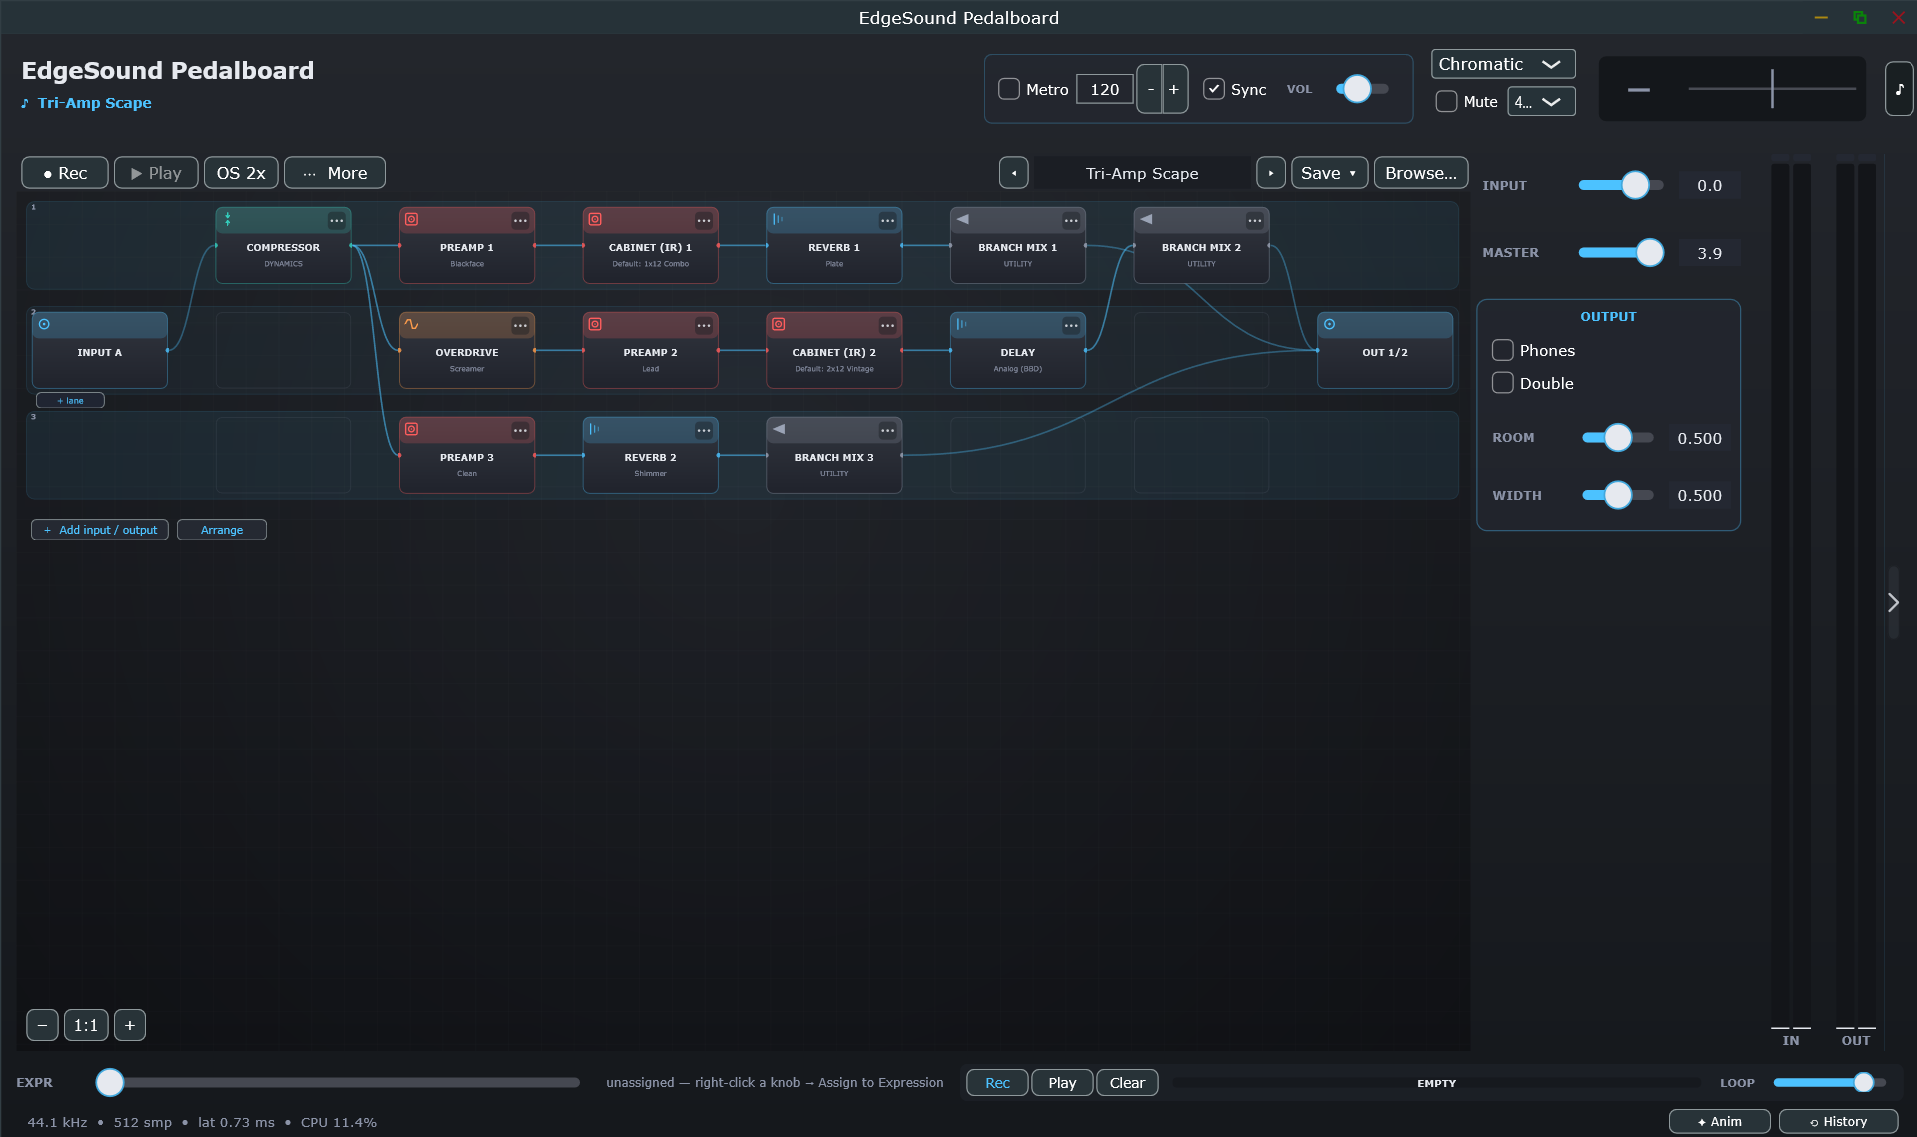This screenshot has width=1917, height=1137.
Task: Expand the collapsed right side panel
Action: pyautogui.click(x=1893, y=602)
